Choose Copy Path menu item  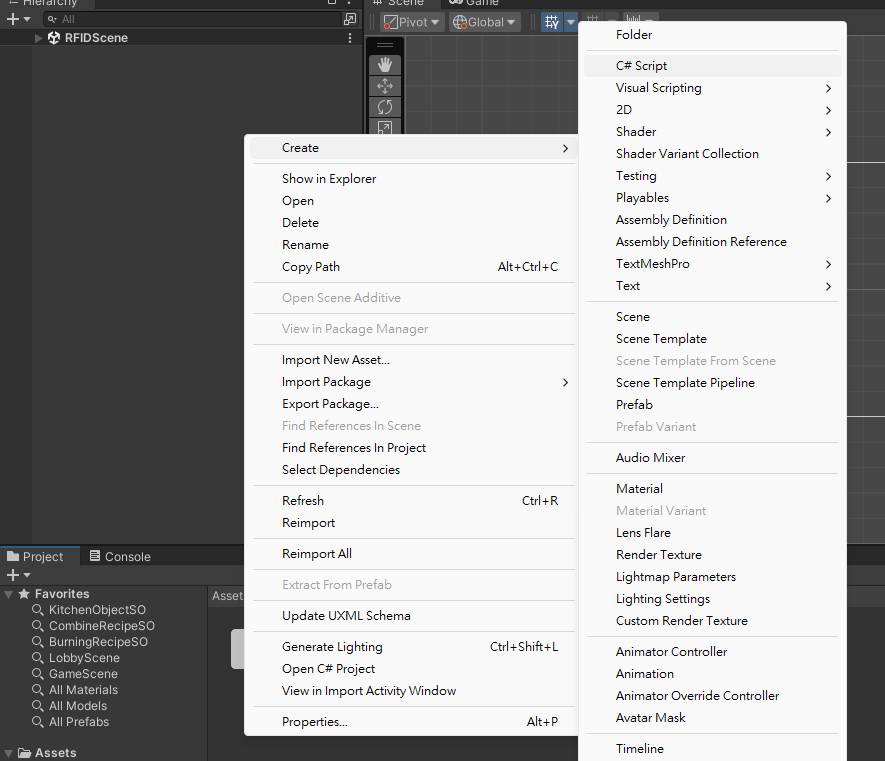click(x=414, y=267)
